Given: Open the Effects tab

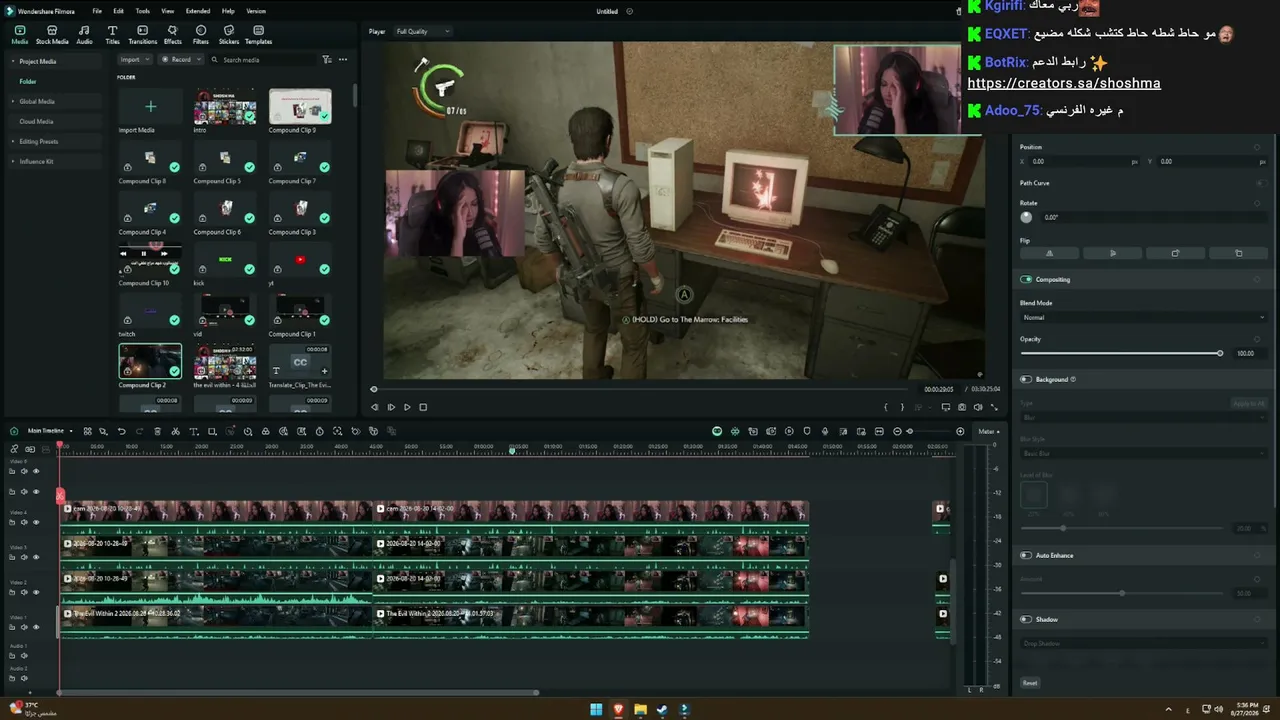Looking at the screenshot, I should [173, 35].
